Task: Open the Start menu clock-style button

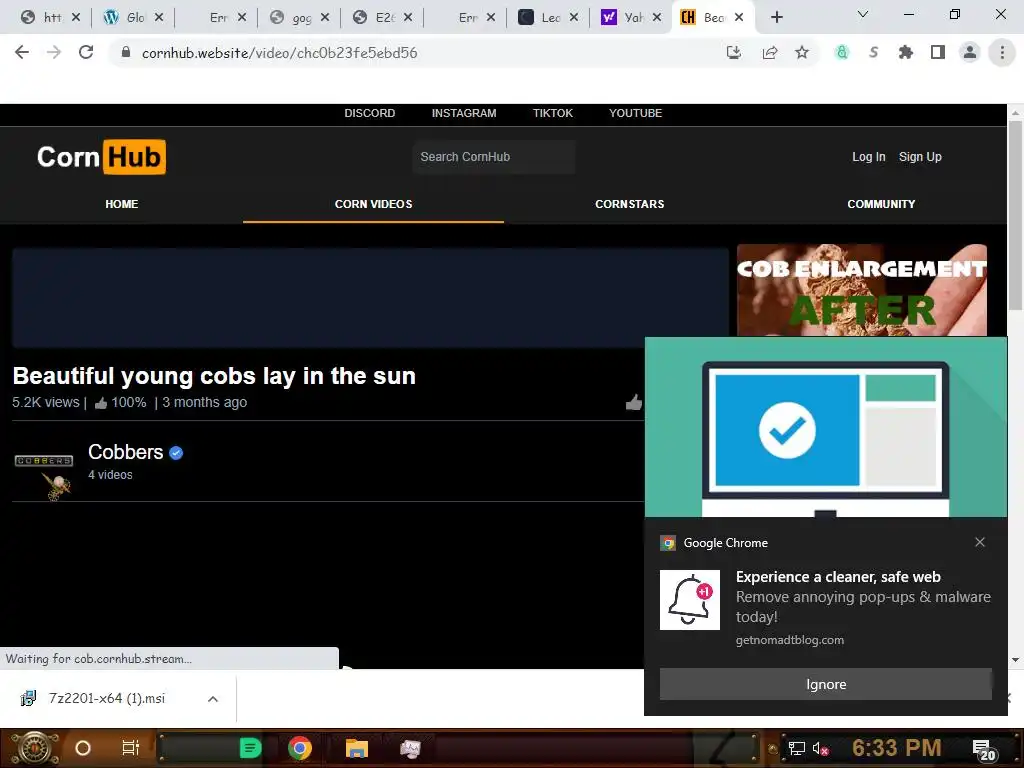Action: (34, 748)
